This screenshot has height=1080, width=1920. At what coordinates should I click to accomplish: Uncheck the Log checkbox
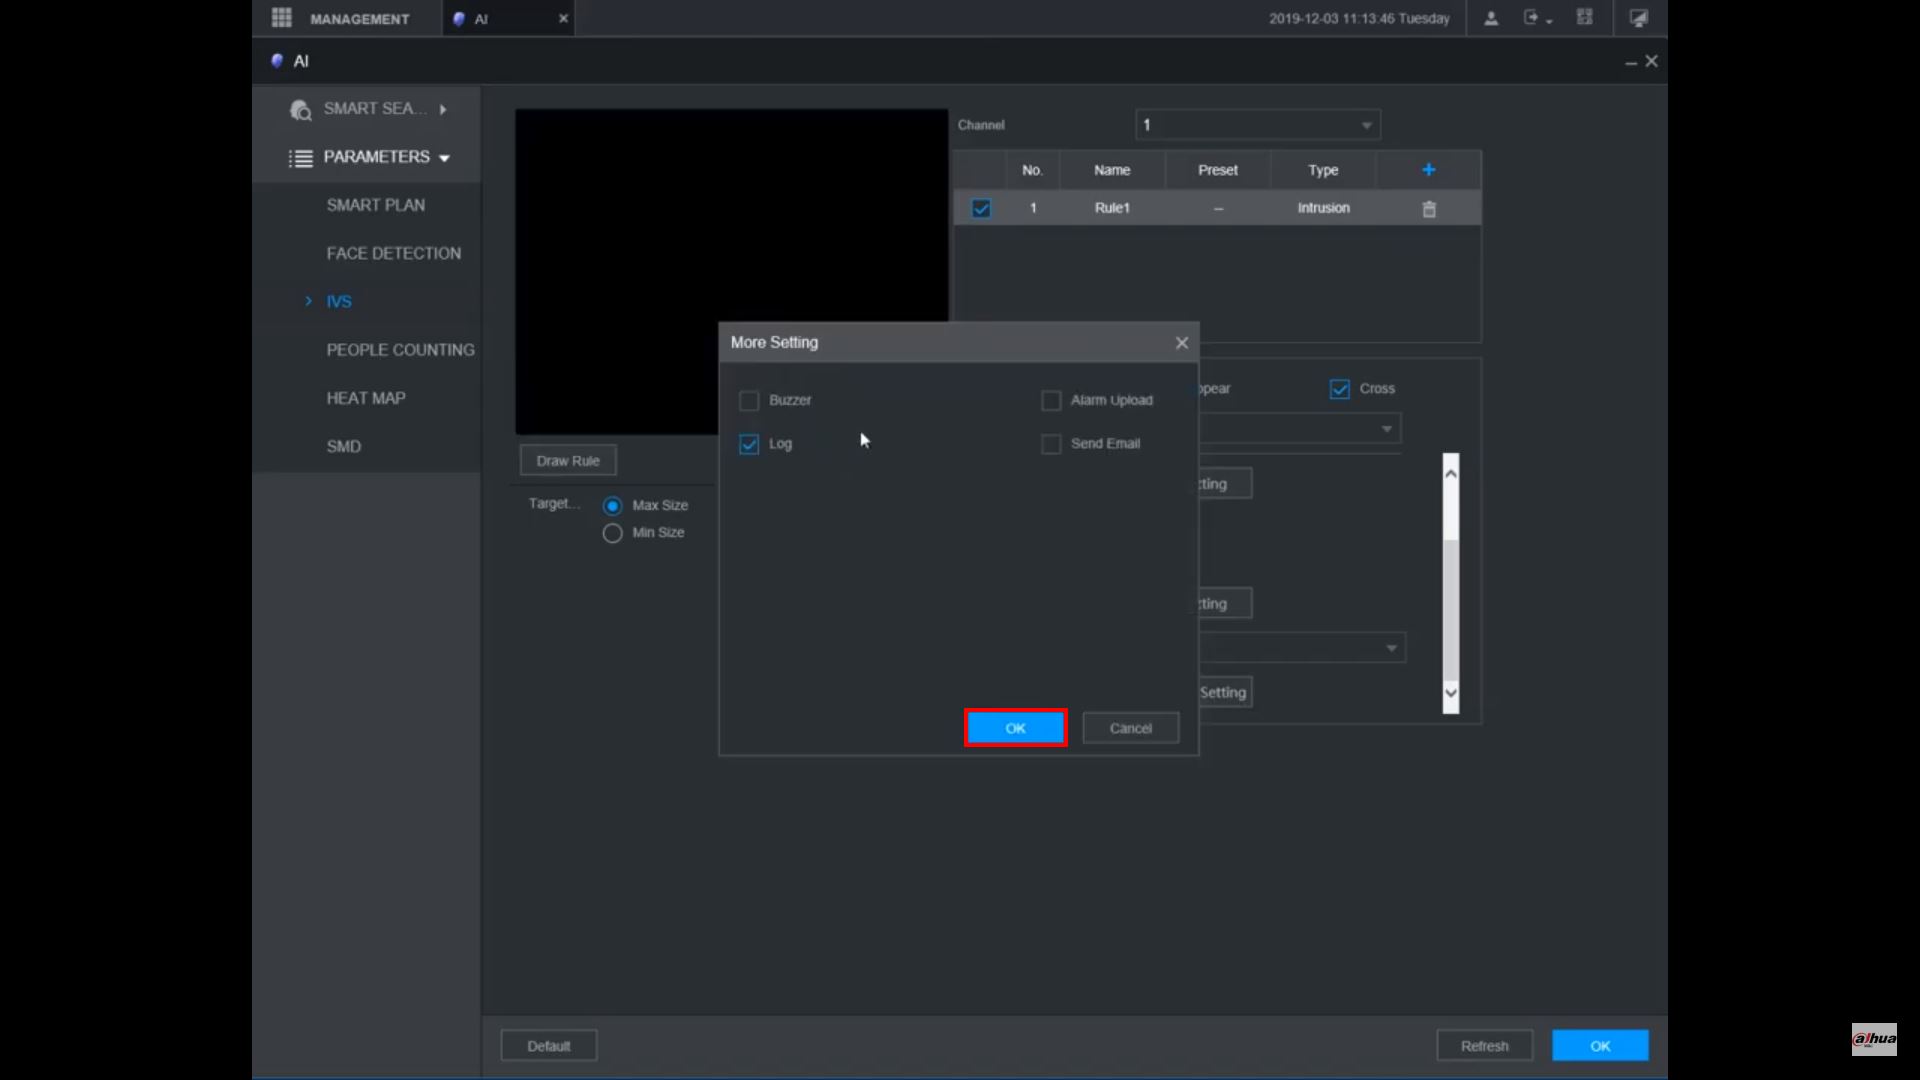[x=749, y=444]
